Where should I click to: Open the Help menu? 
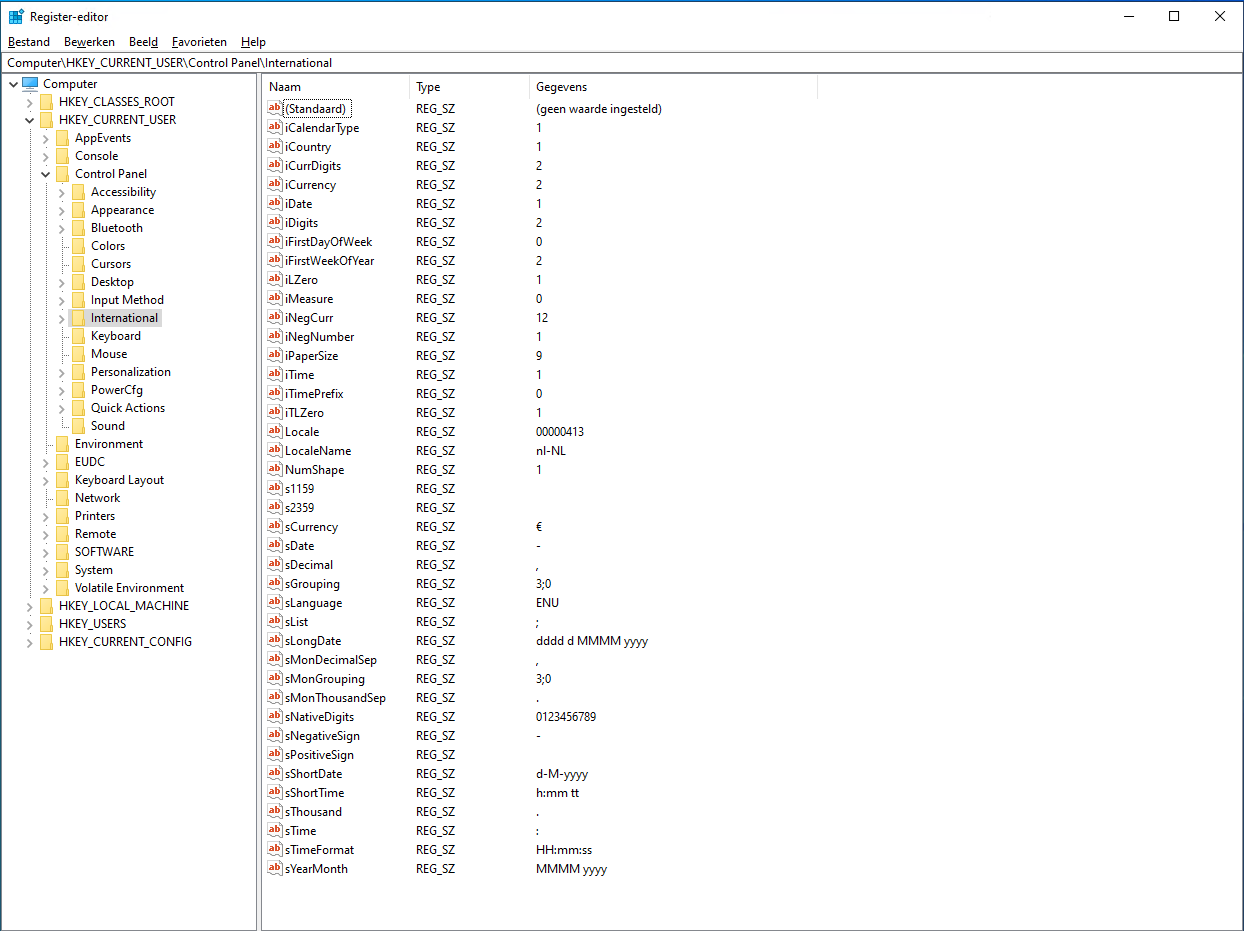[x=253, y=42]
